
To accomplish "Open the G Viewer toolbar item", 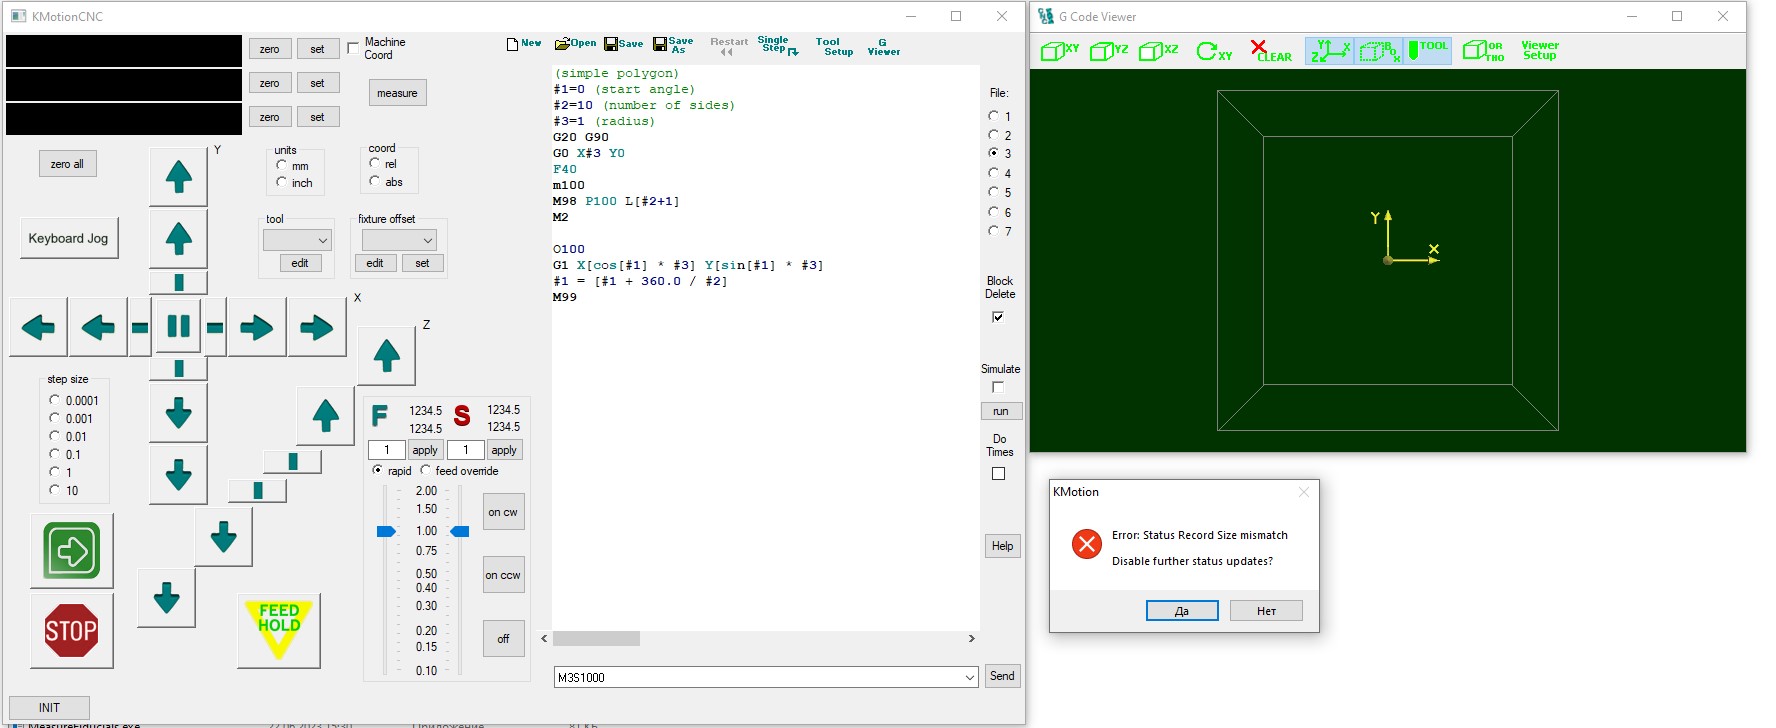I will pos(883,47).
